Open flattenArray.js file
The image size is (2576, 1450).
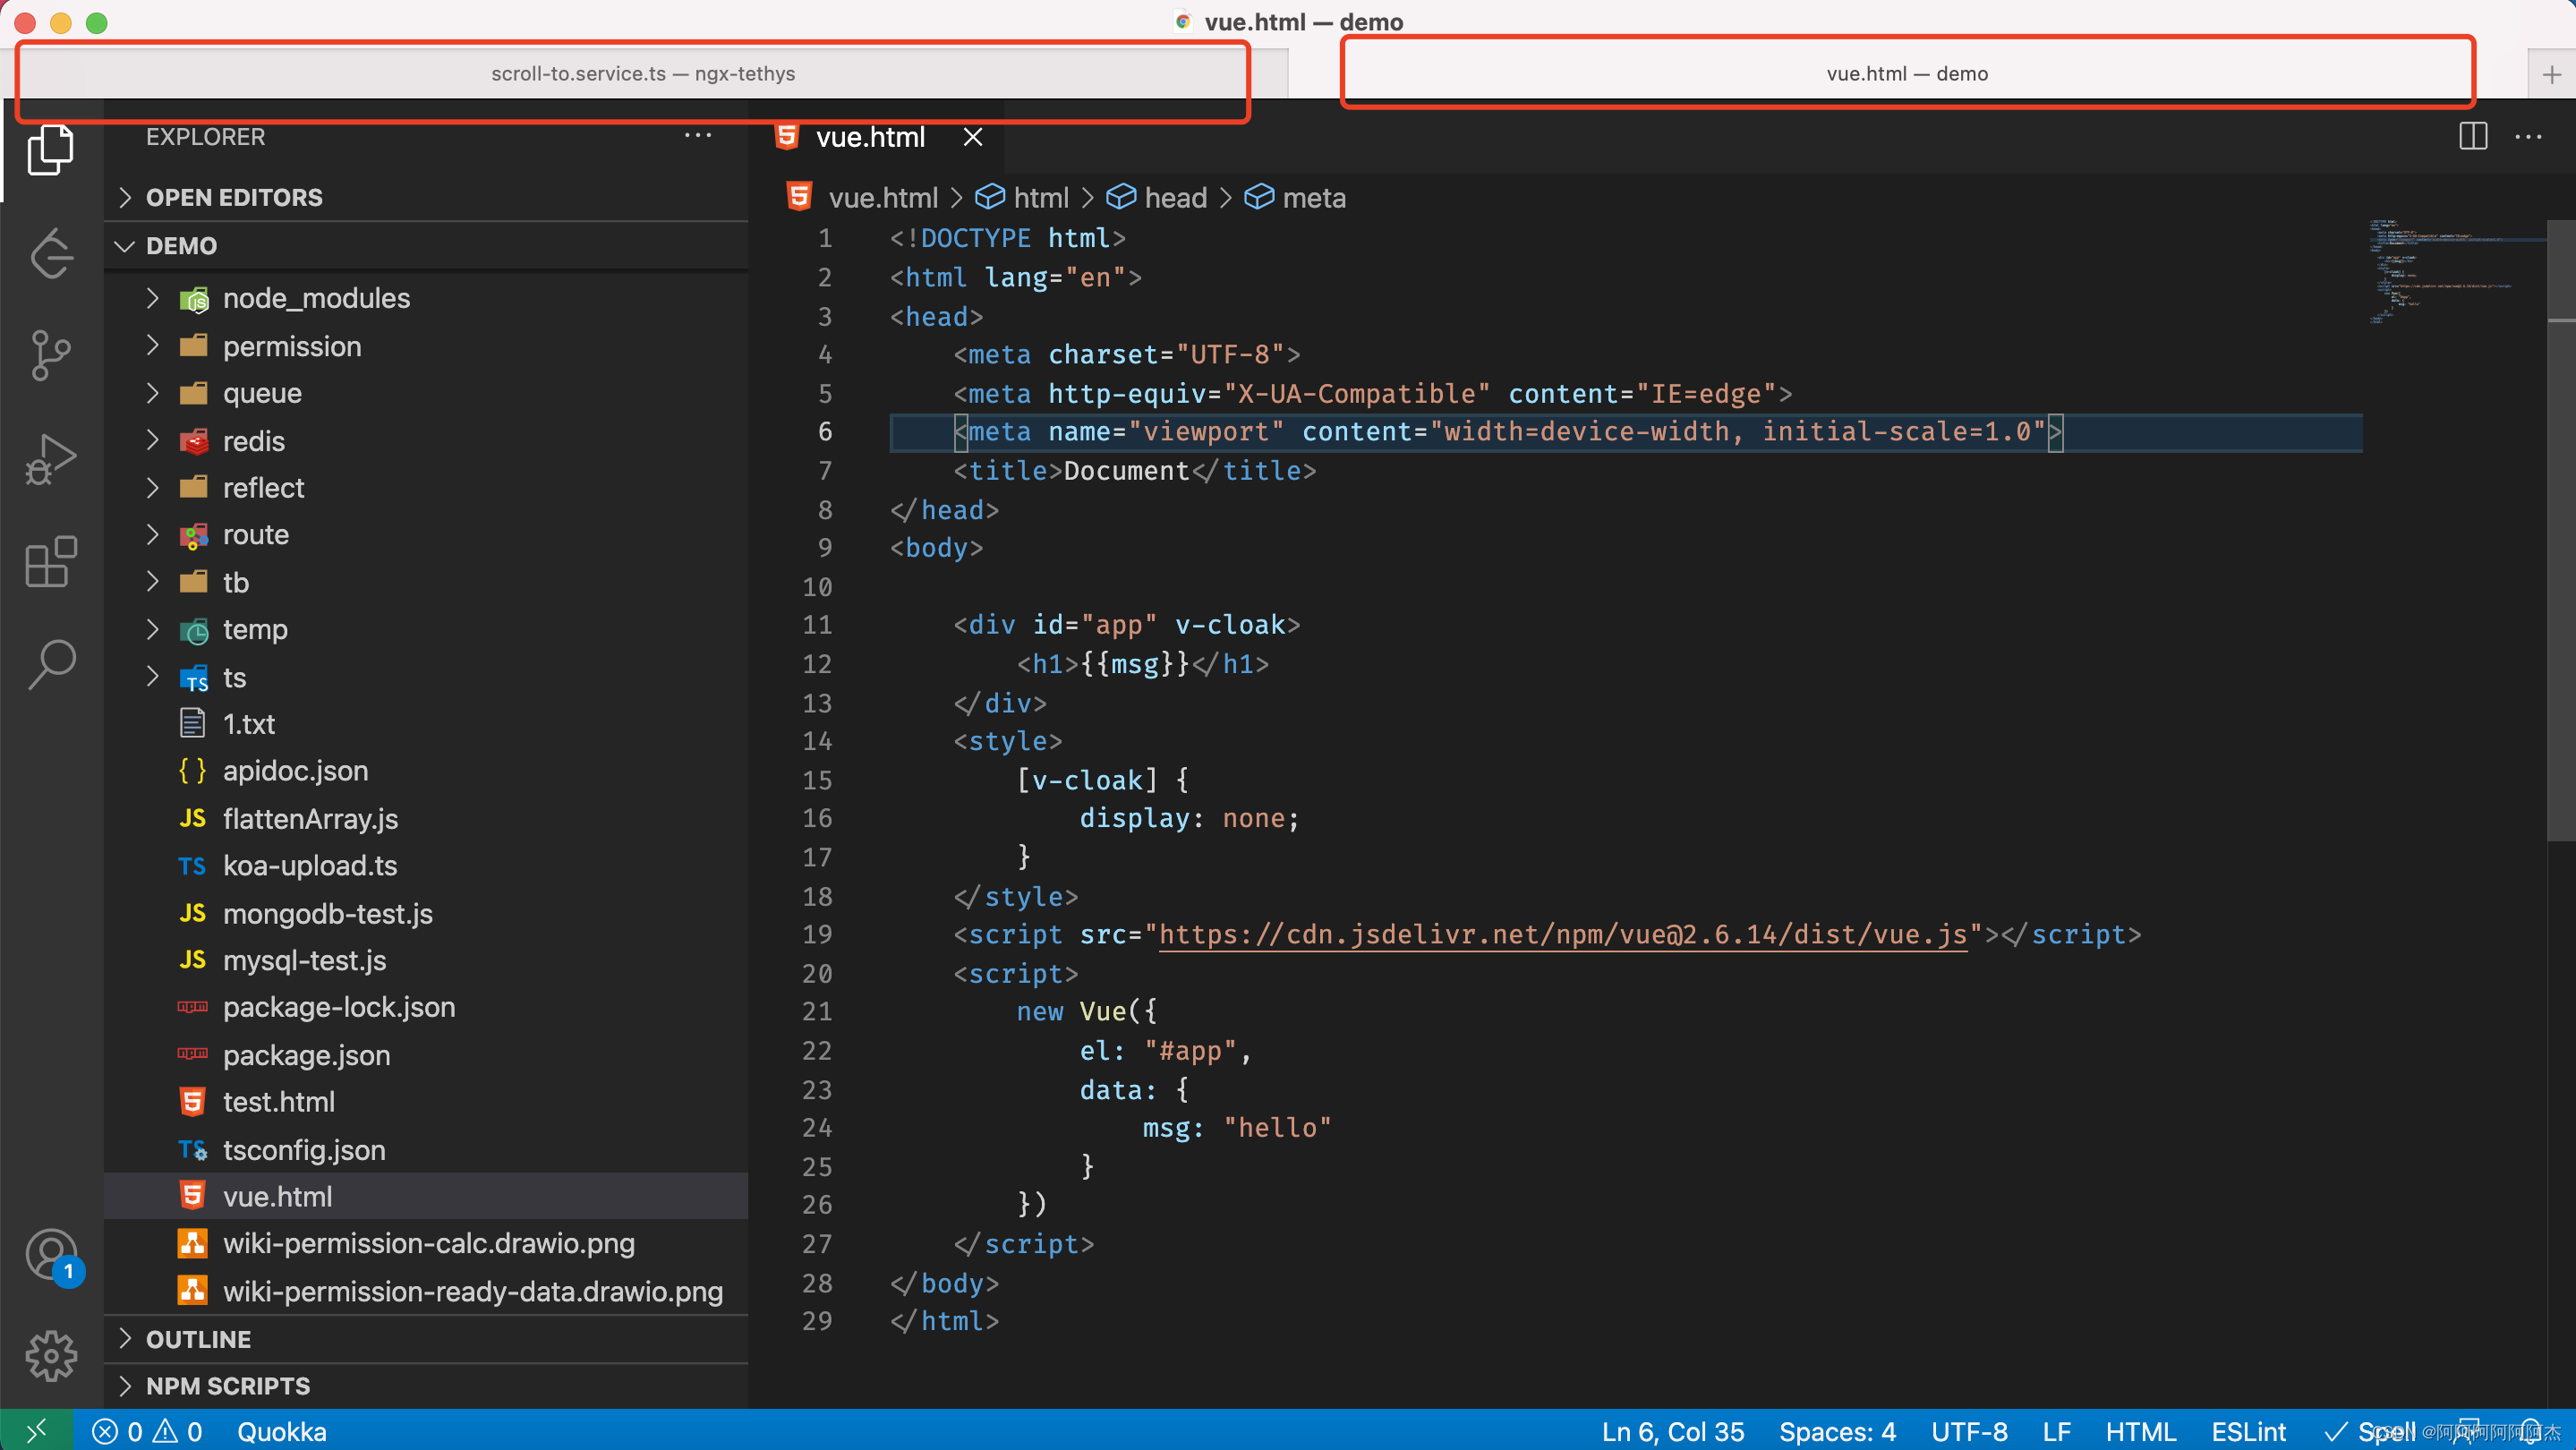point(426,819)
